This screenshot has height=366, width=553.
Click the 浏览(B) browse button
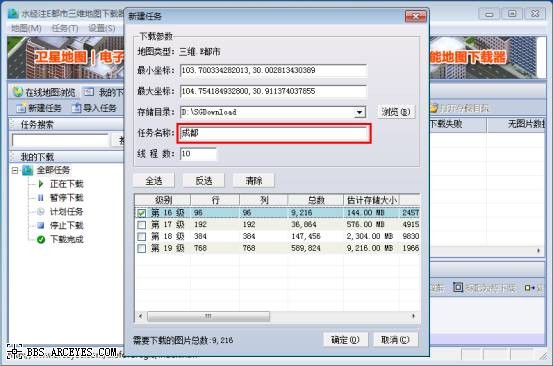pos(396,112)
